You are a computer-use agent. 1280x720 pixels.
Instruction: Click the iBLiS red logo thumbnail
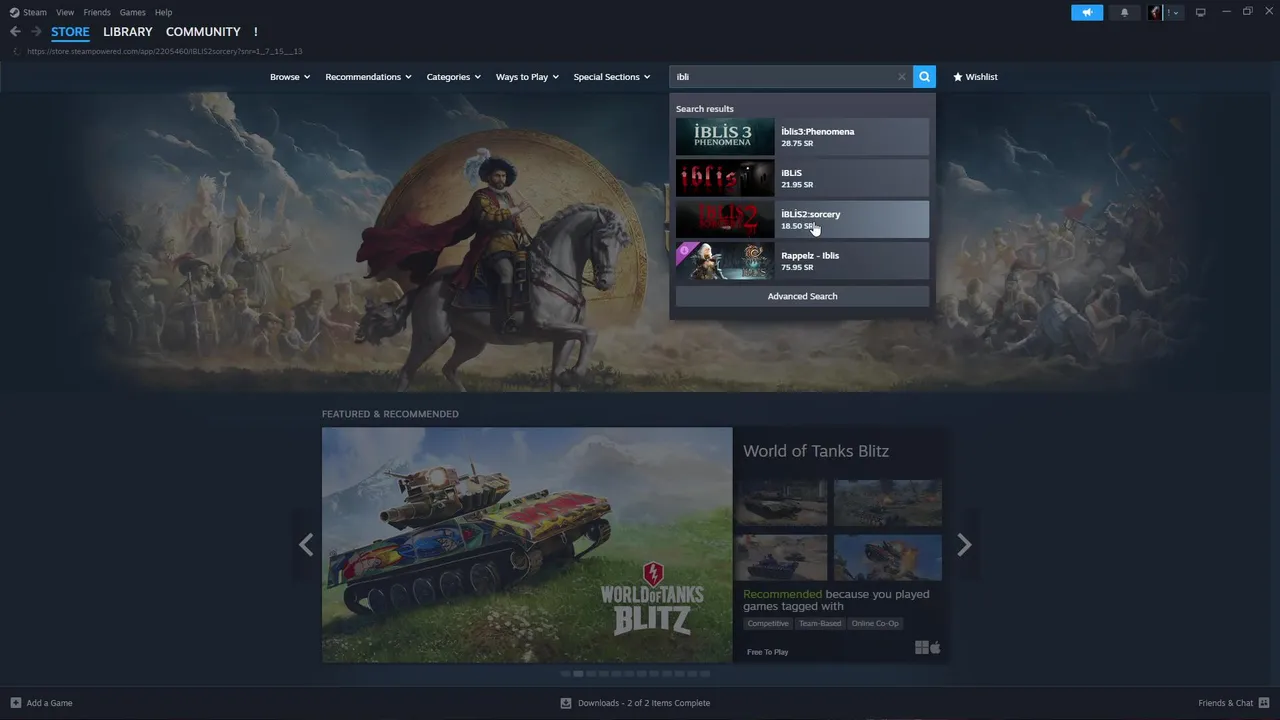[x=725, y=178]
